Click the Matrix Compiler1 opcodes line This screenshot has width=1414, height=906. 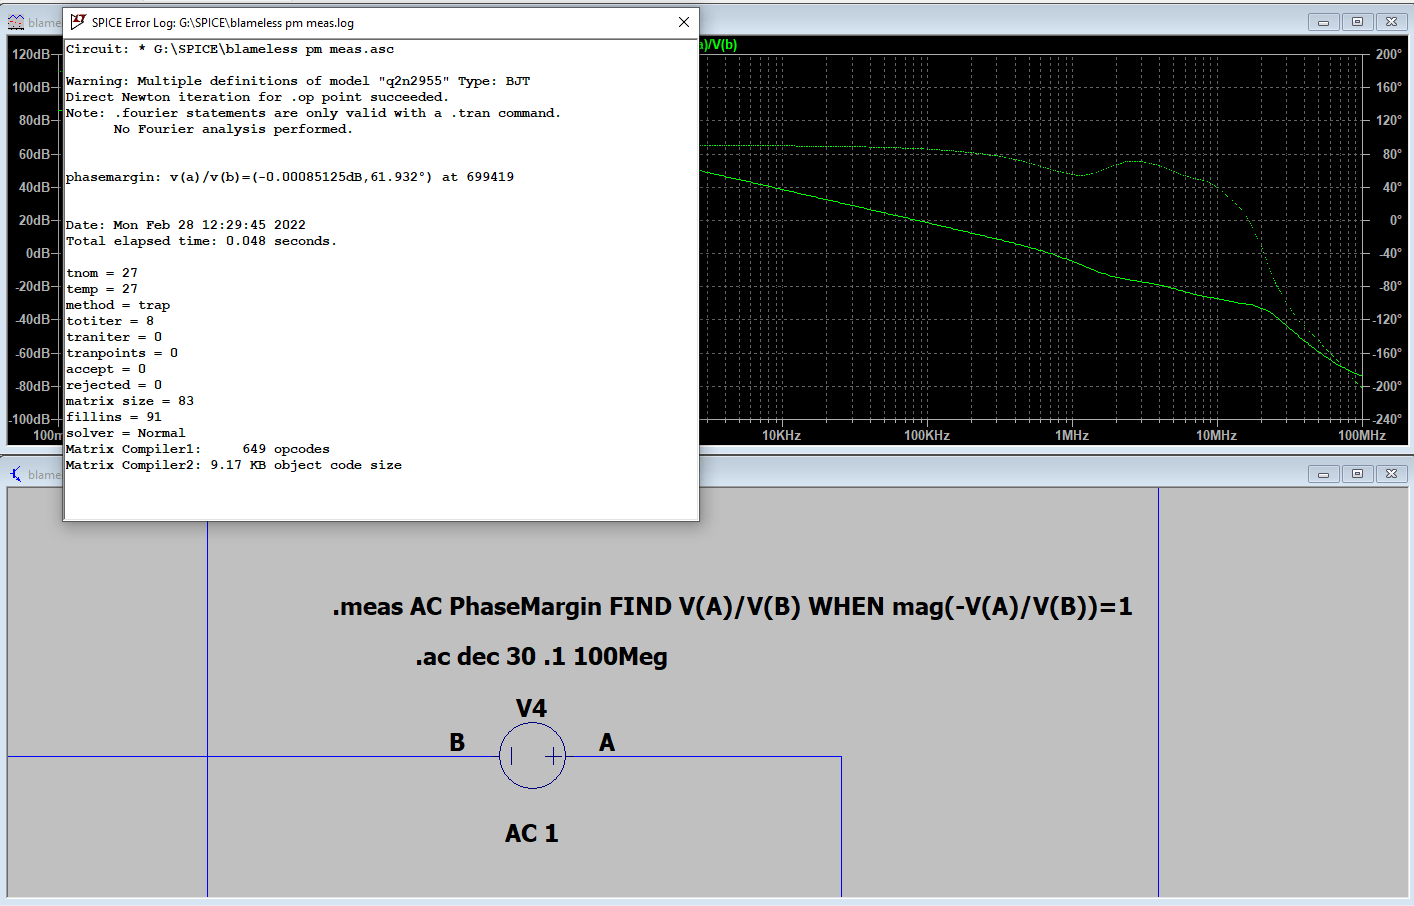(198, 449)
